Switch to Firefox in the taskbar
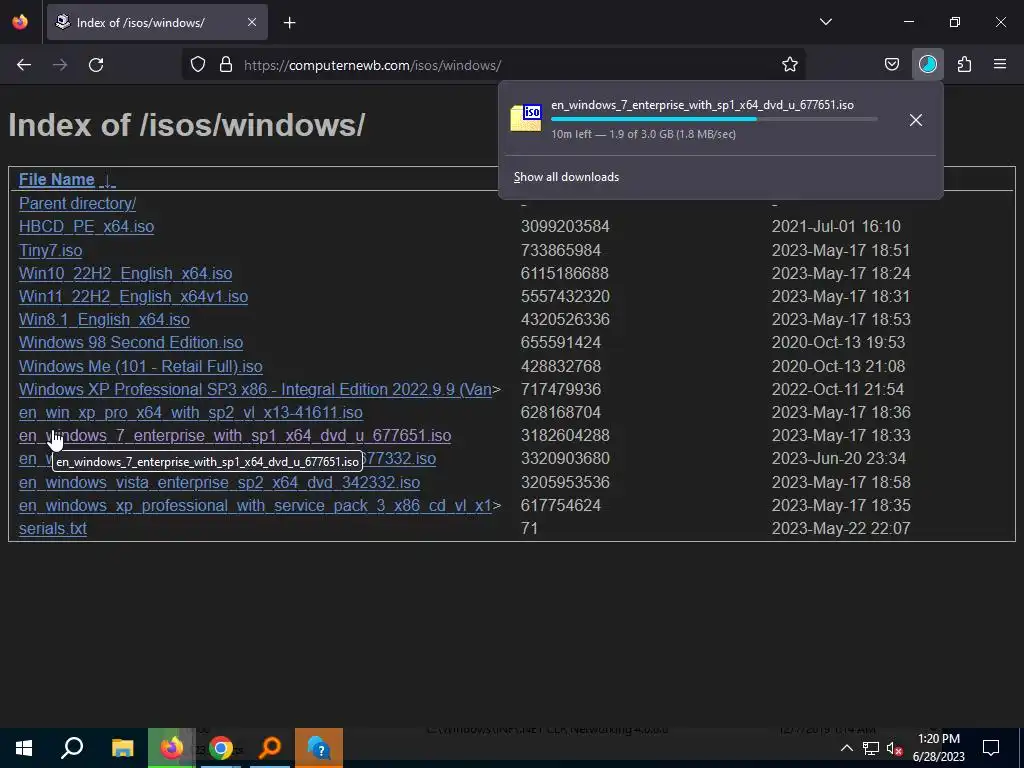Screen dimensions: 1024x768 pos(172,748)
